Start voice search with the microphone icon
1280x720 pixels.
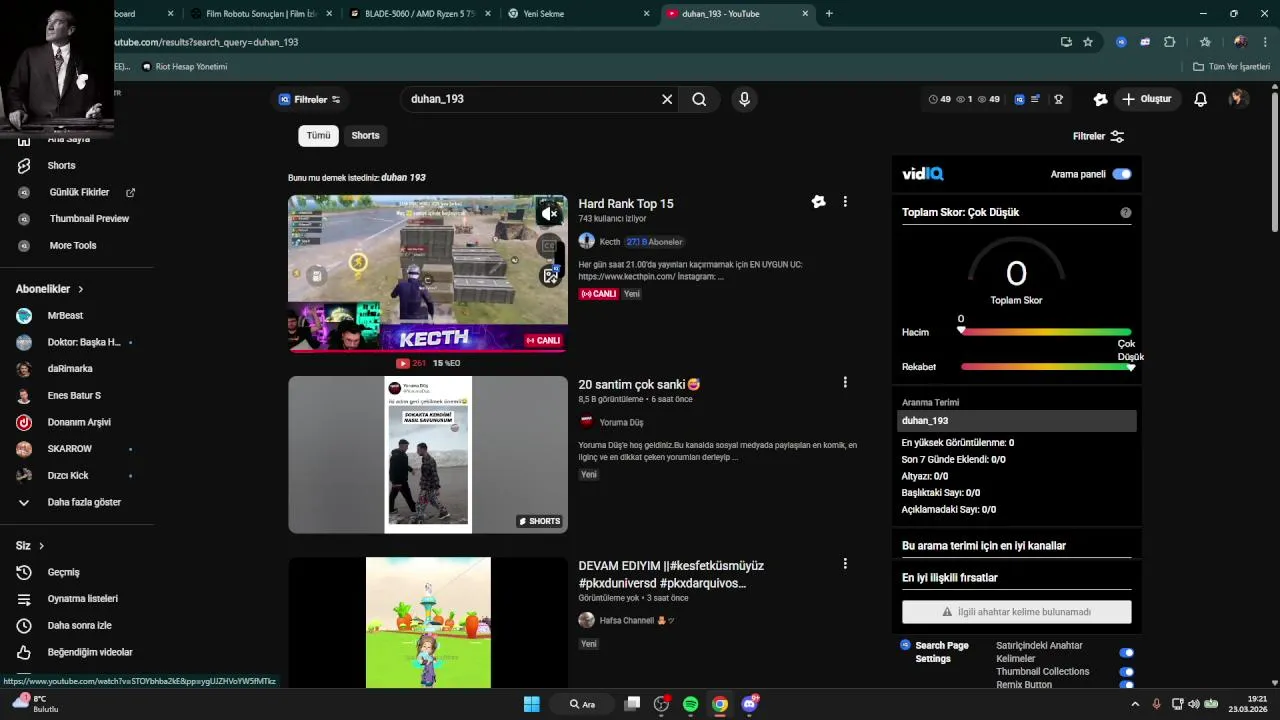pos(743,99)
